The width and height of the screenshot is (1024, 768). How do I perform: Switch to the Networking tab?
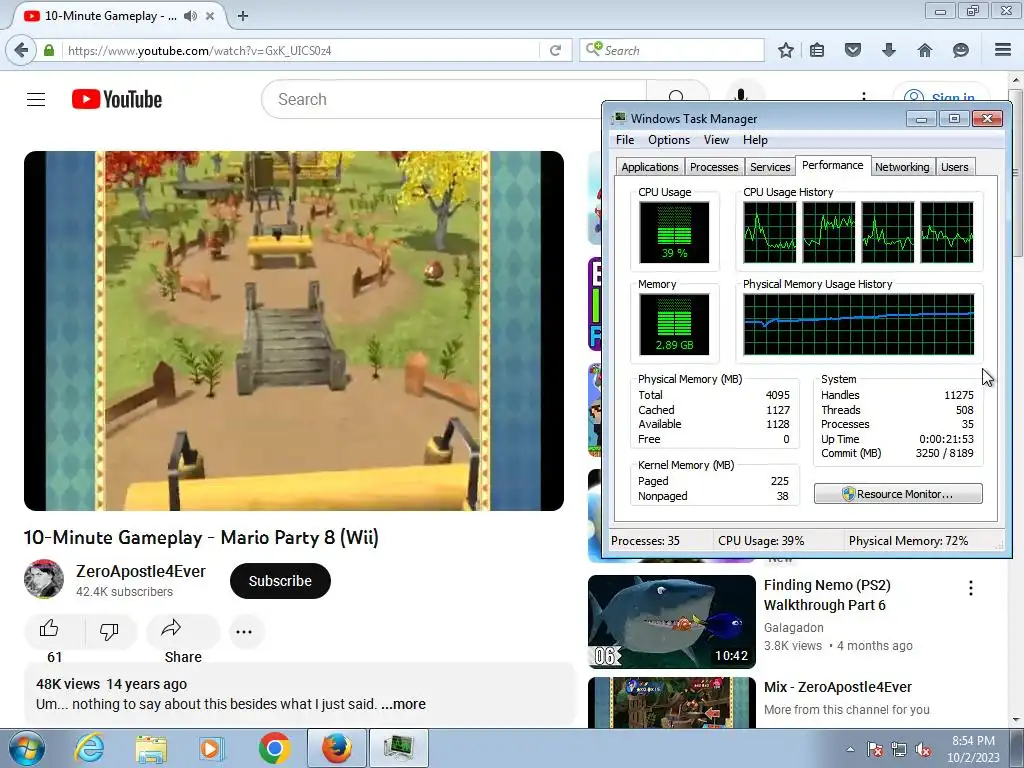pyautogui.click(x=902, y=167)
